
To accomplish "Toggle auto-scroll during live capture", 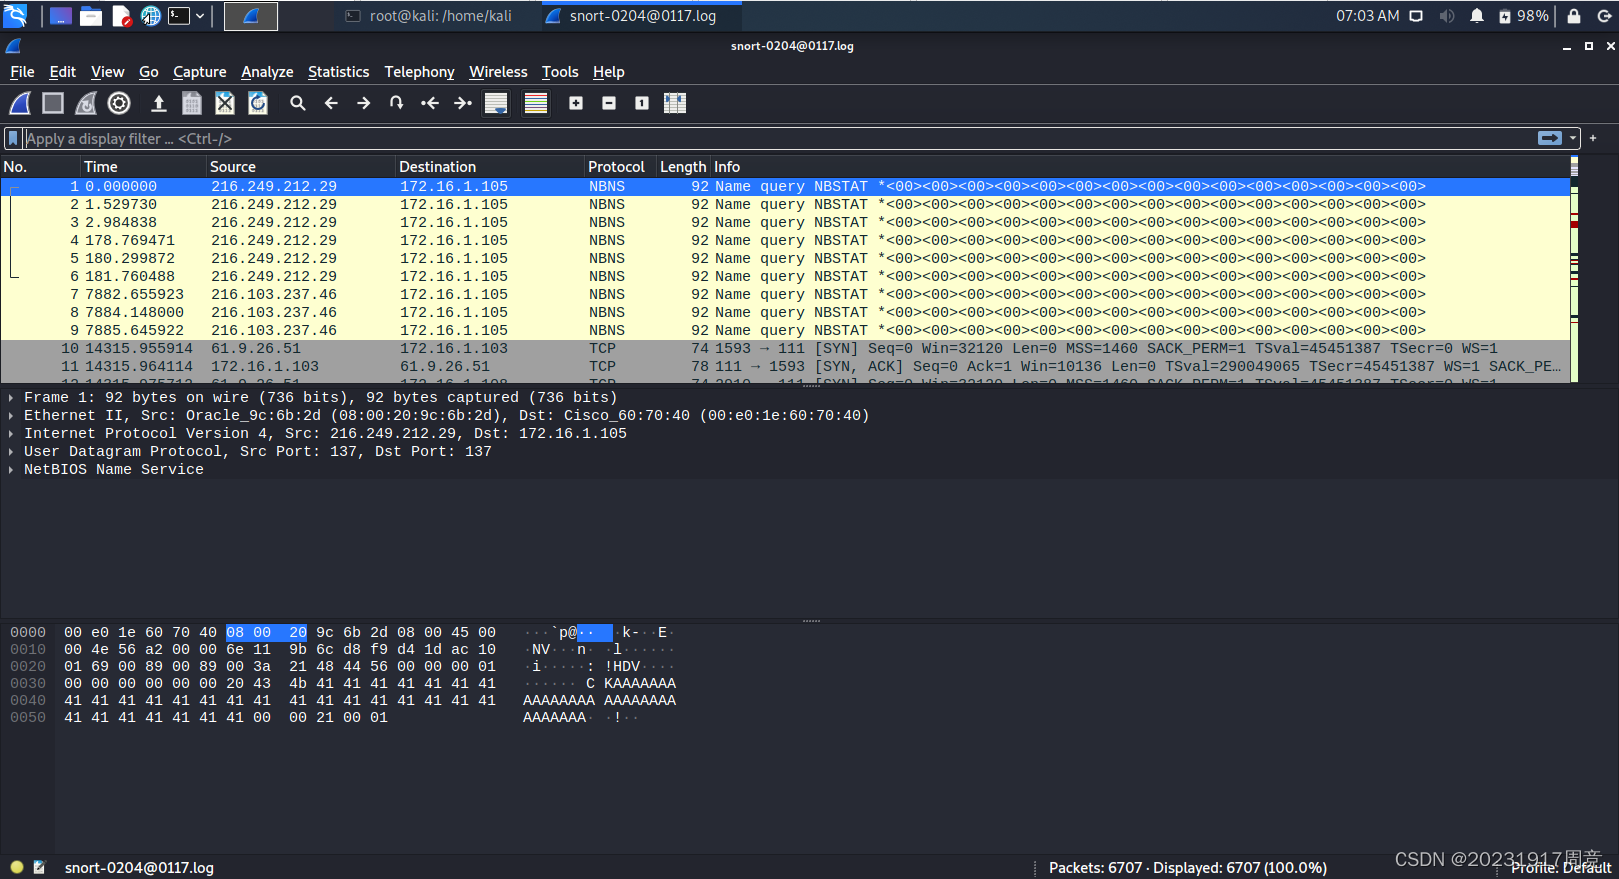I will pyautogui.click(x=496, y=103).
